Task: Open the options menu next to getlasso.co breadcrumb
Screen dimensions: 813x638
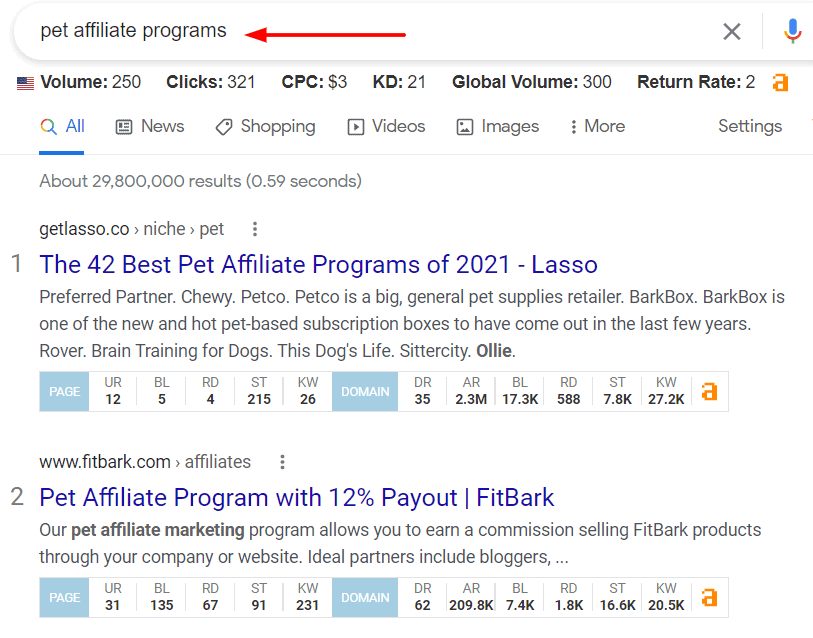Action: [255, 229]
